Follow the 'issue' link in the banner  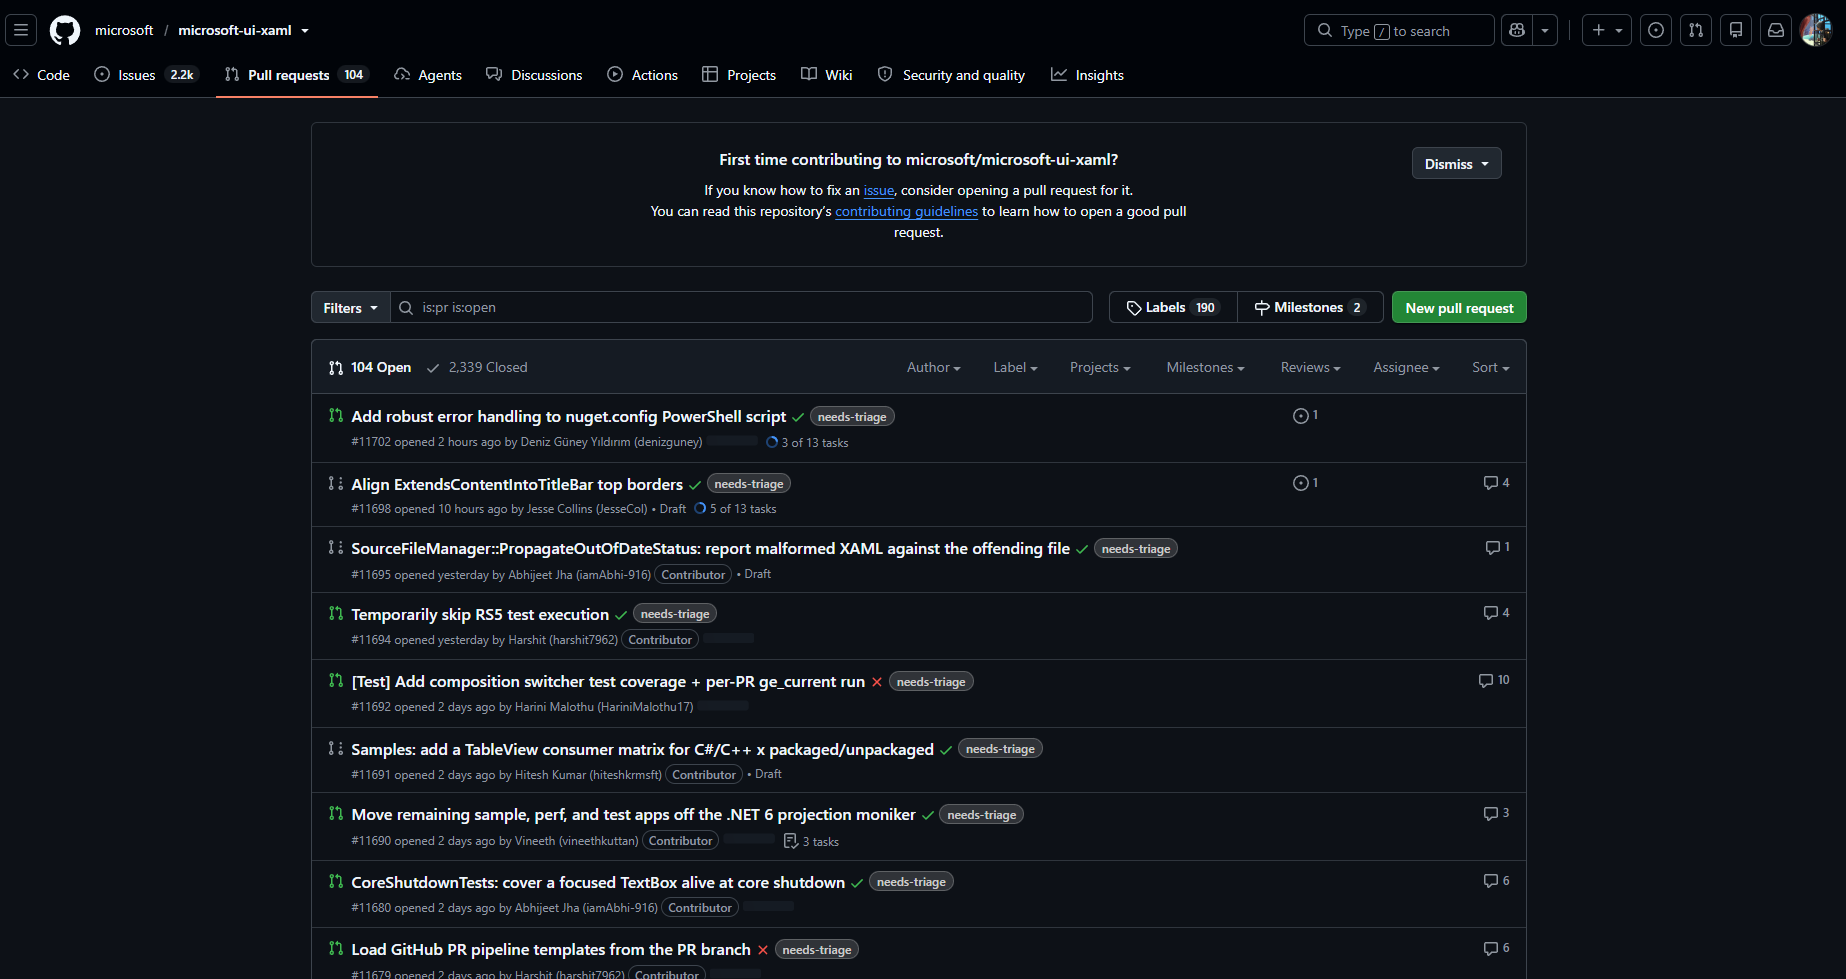pos(879,191)
